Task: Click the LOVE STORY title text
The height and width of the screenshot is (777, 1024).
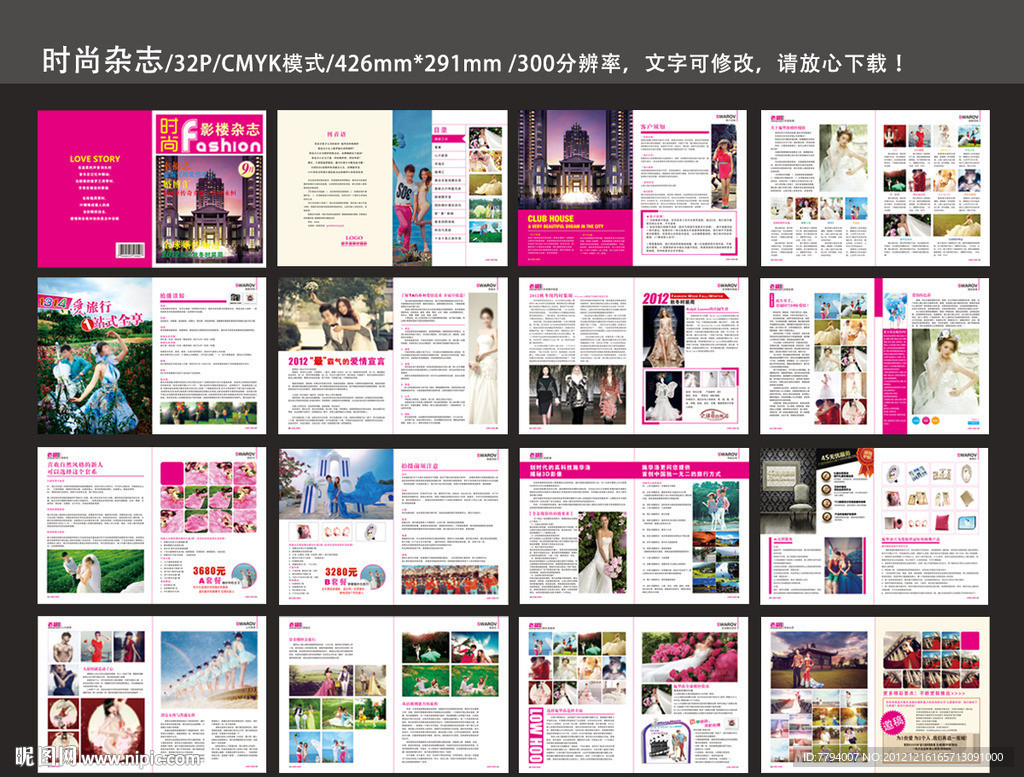Action: tap(95, 159)
